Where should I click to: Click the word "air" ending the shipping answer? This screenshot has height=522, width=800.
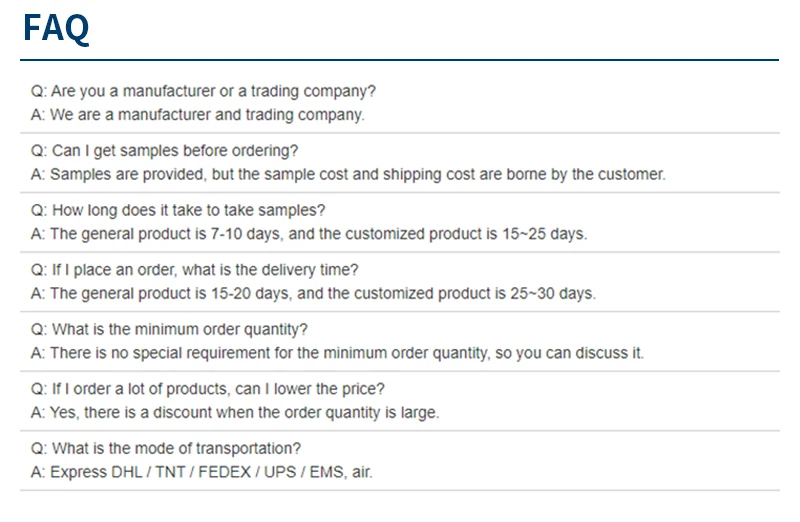click(x=361, y=472)
